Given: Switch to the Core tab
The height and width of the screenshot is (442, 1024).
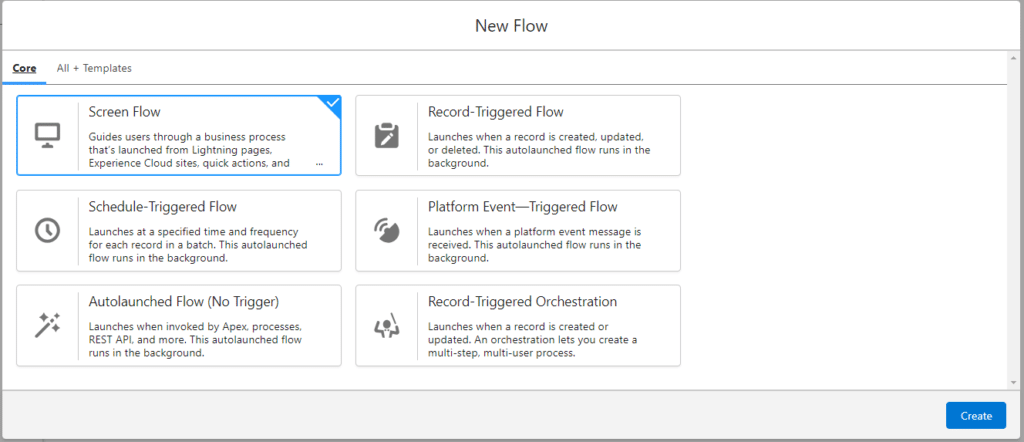Looking at the screenshot, I should (x=24, y=68).
